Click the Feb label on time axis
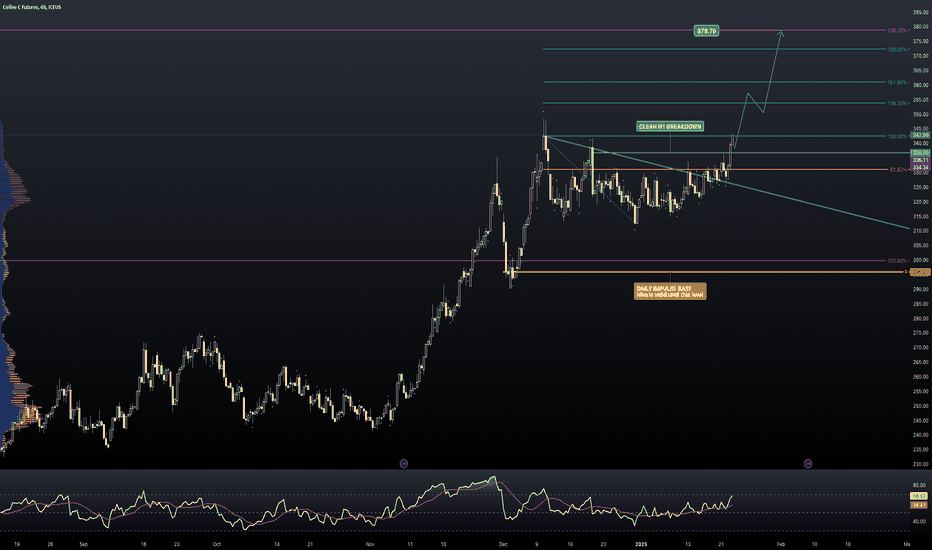 tap(781, 544)
